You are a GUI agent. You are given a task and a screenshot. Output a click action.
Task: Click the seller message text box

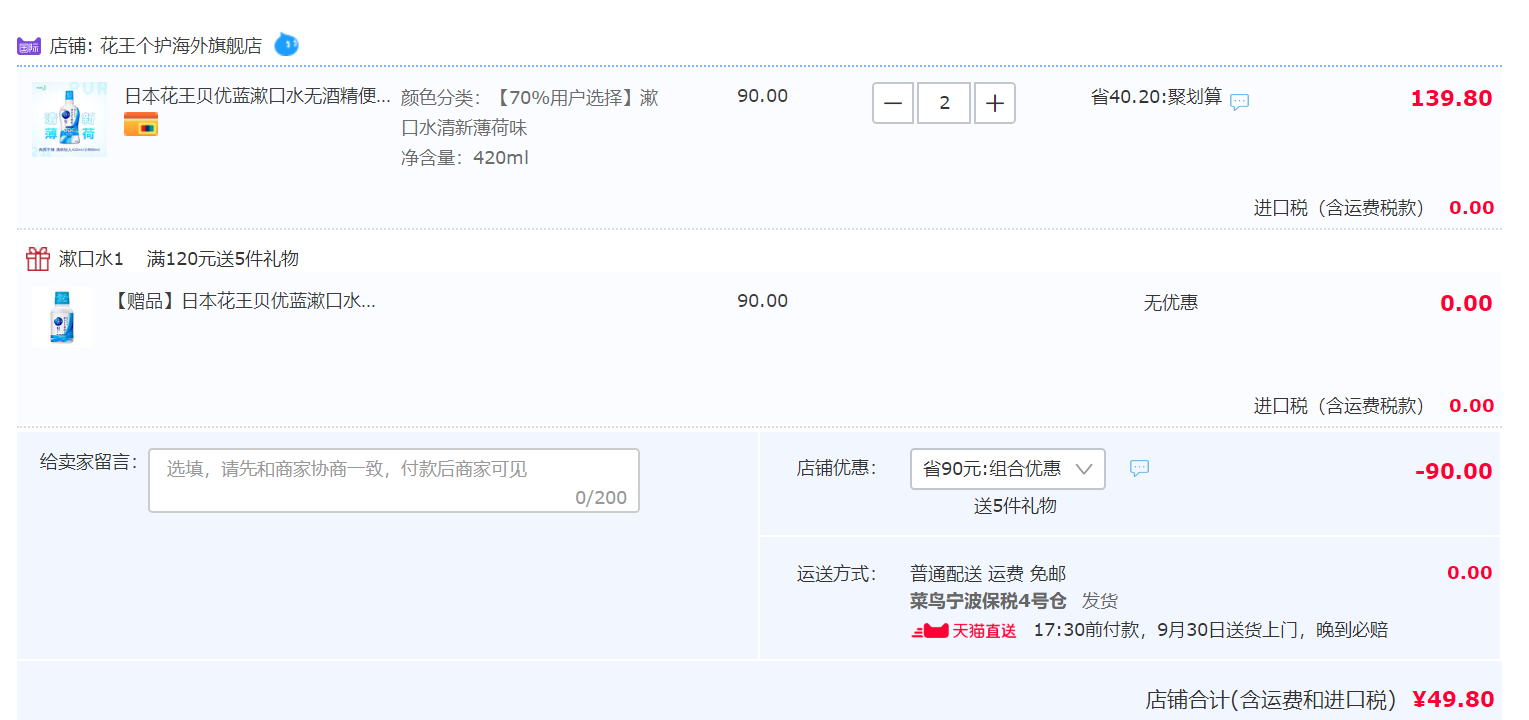394,481
